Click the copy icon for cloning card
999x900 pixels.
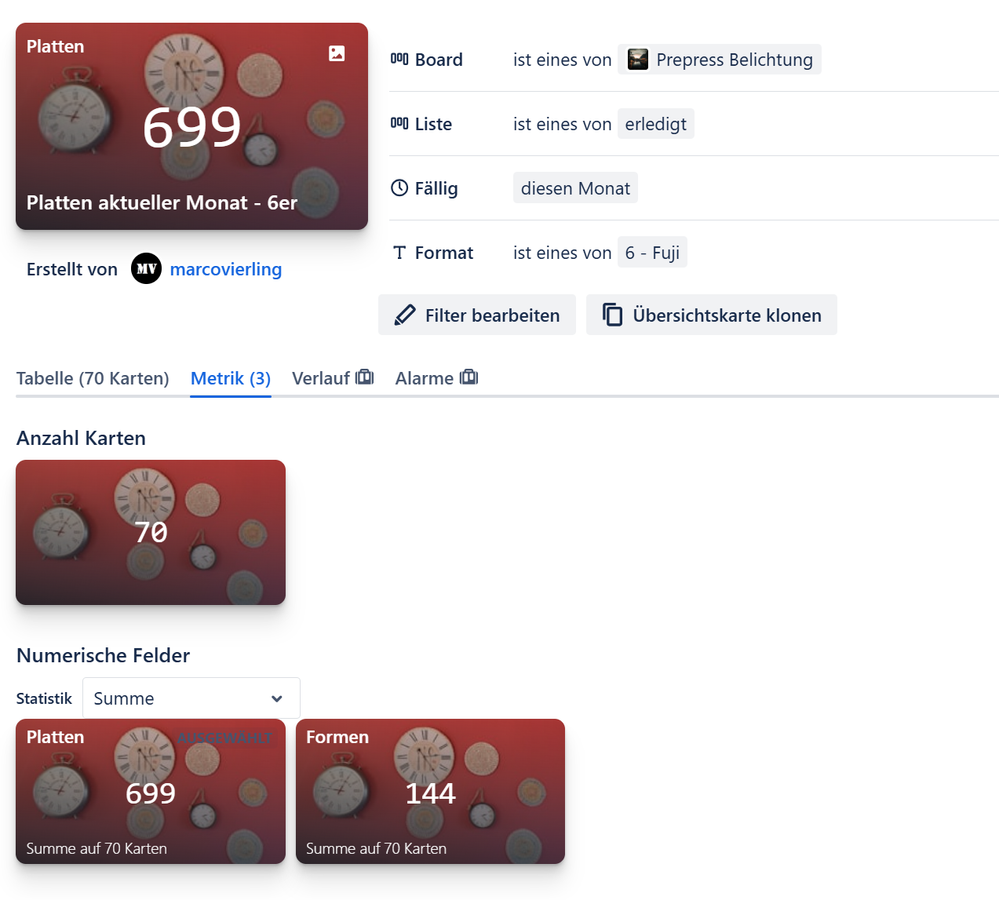(x=613, y=315)
